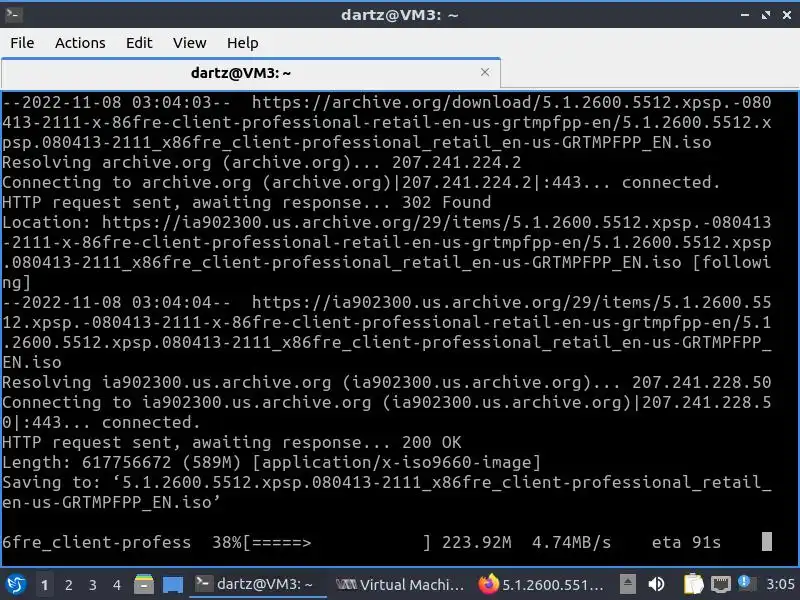Screen dimensions: 800x600
Task: Switch to the Firefox 5.1.2600.551 taskbar window
Action: click(x=541, y=584)
